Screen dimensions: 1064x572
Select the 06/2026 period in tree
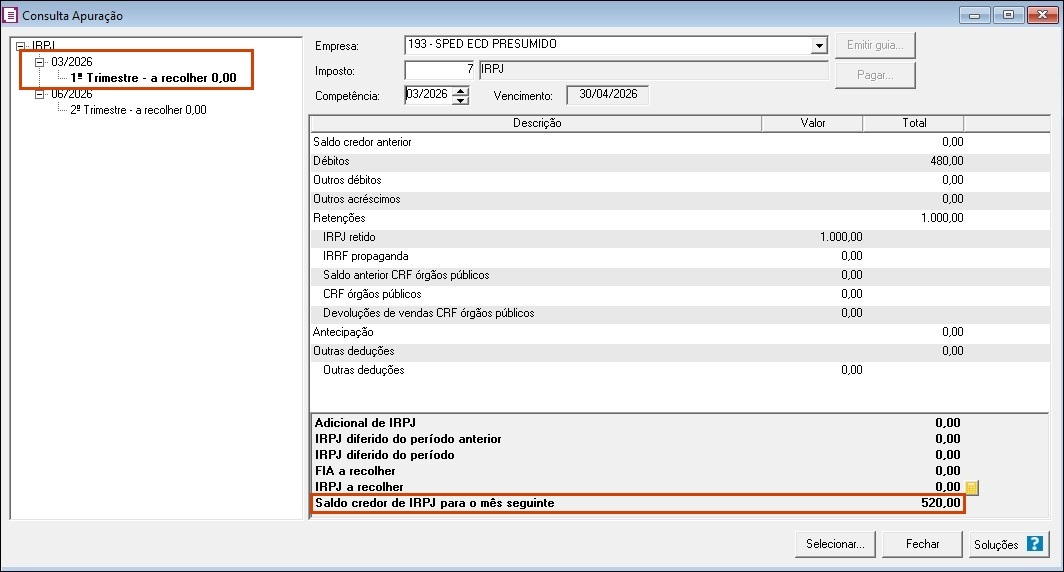click(72, 94)
